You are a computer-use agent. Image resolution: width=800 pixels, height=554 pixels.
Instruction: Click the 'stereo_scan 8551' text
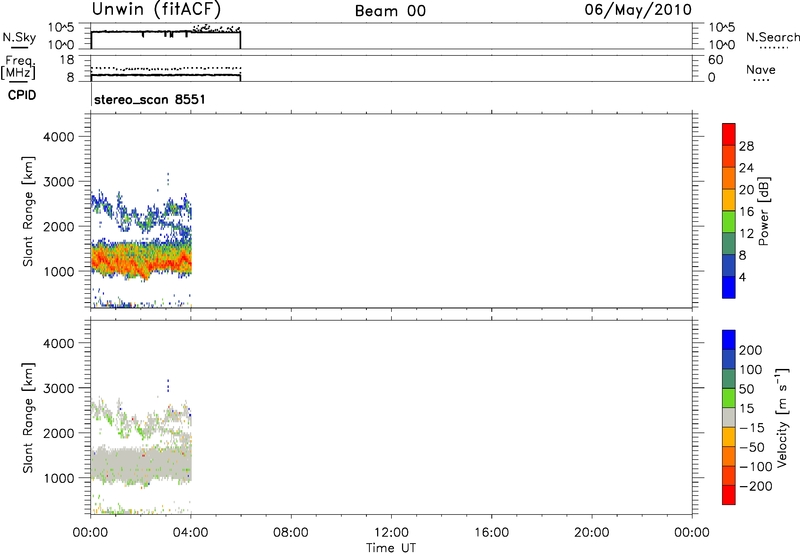point(149,99)
